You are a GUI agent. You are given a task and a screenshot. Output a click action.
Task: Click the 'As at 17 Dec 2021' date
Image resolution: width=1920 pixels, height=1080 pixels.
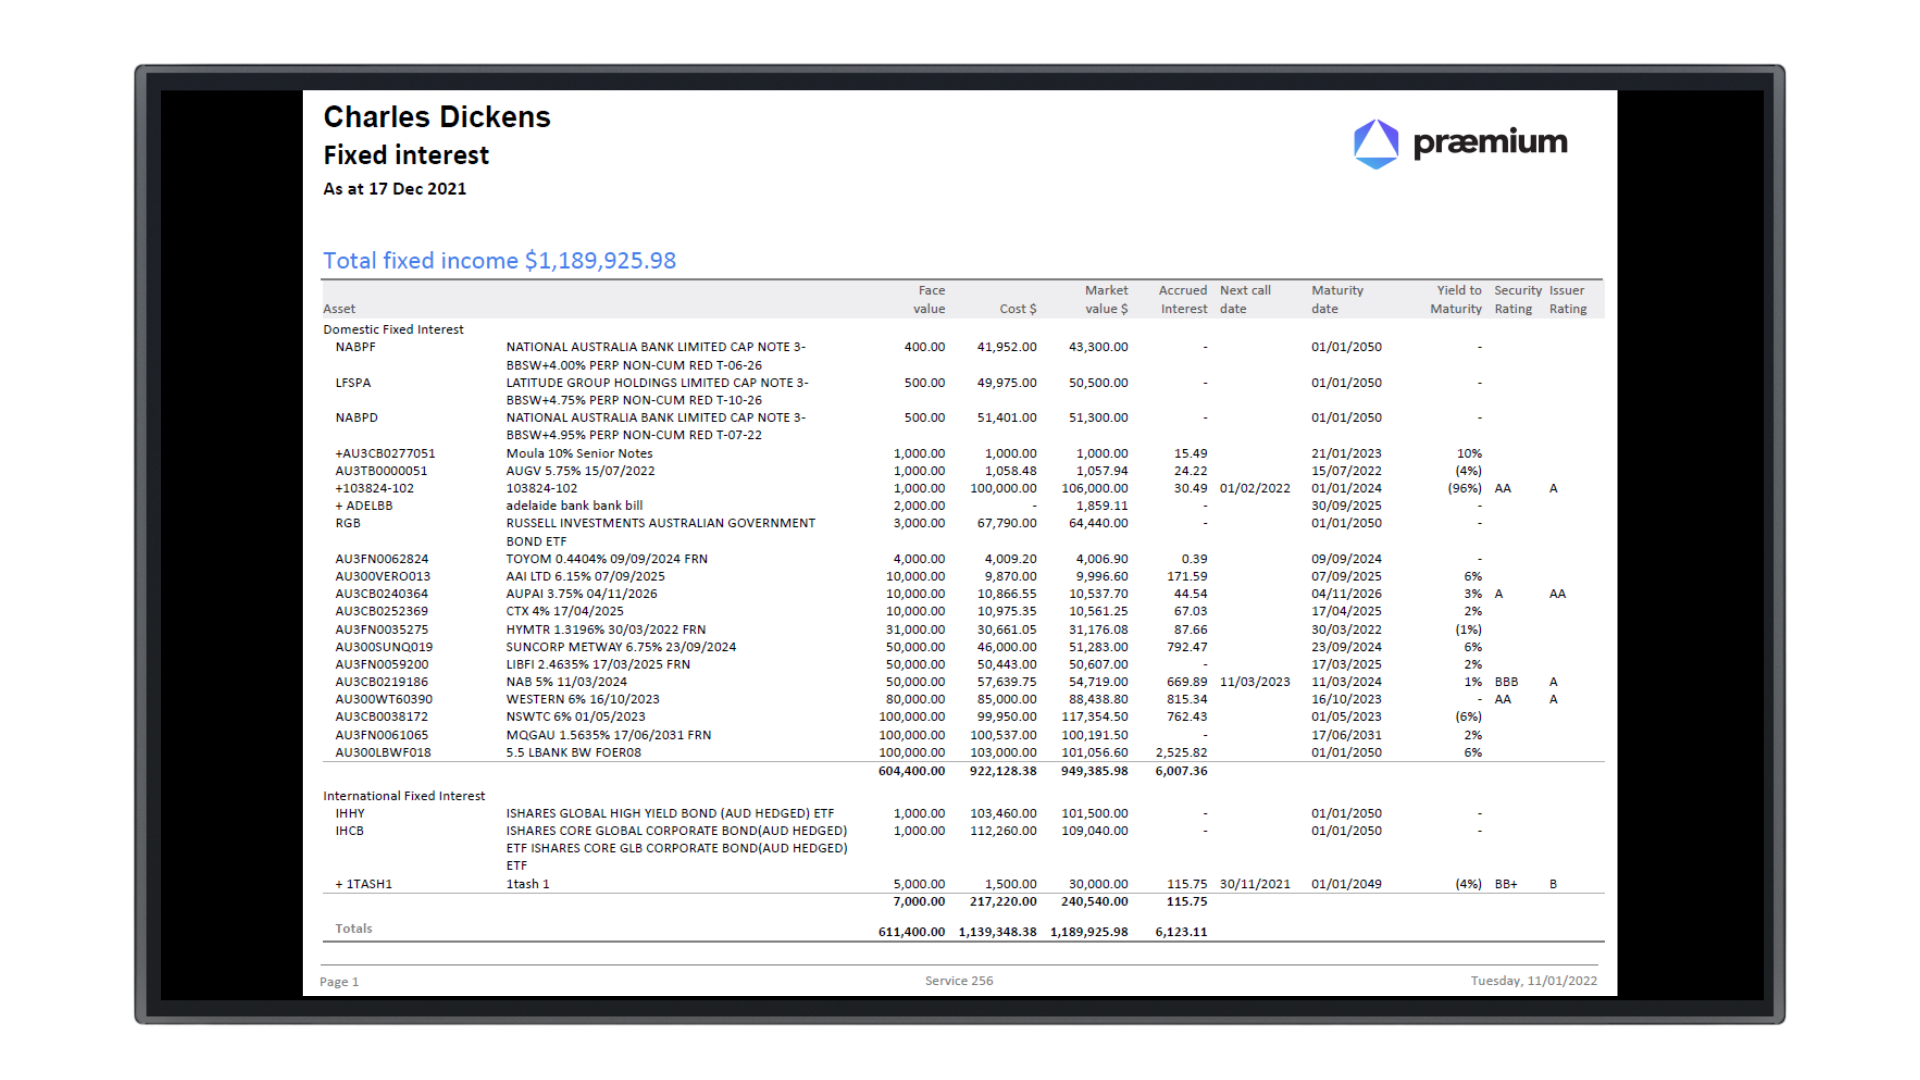[395, 189]
